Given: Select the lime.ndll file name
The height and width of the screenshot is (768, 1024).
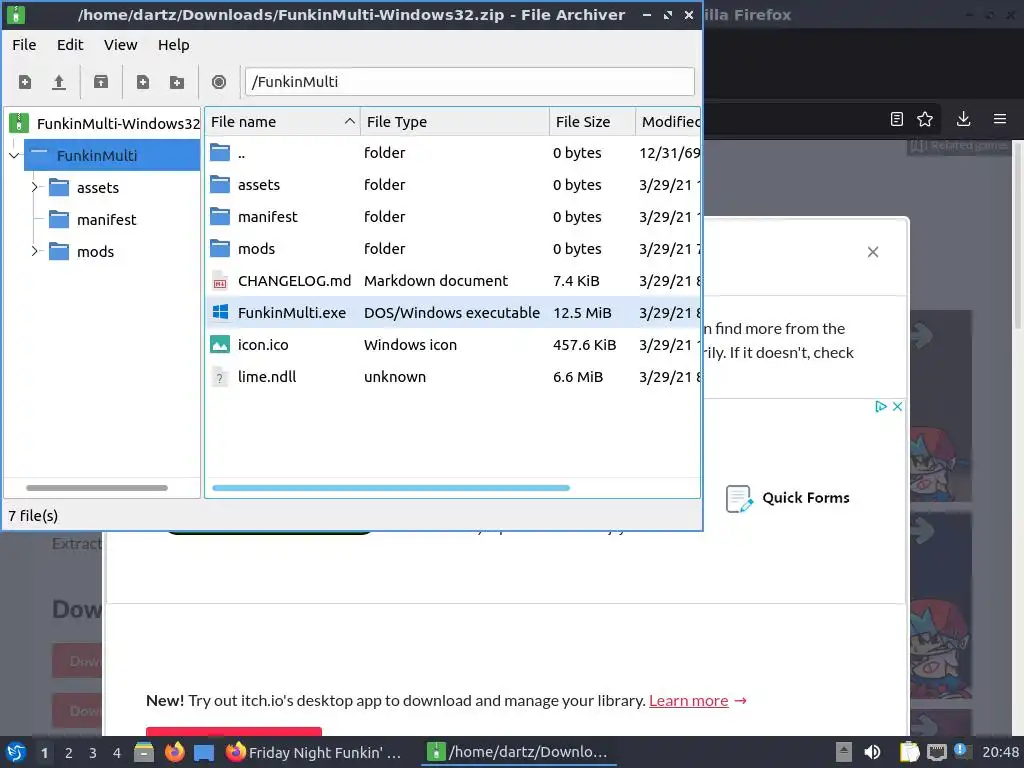Looking at the screenshot, I should [267, 377].
